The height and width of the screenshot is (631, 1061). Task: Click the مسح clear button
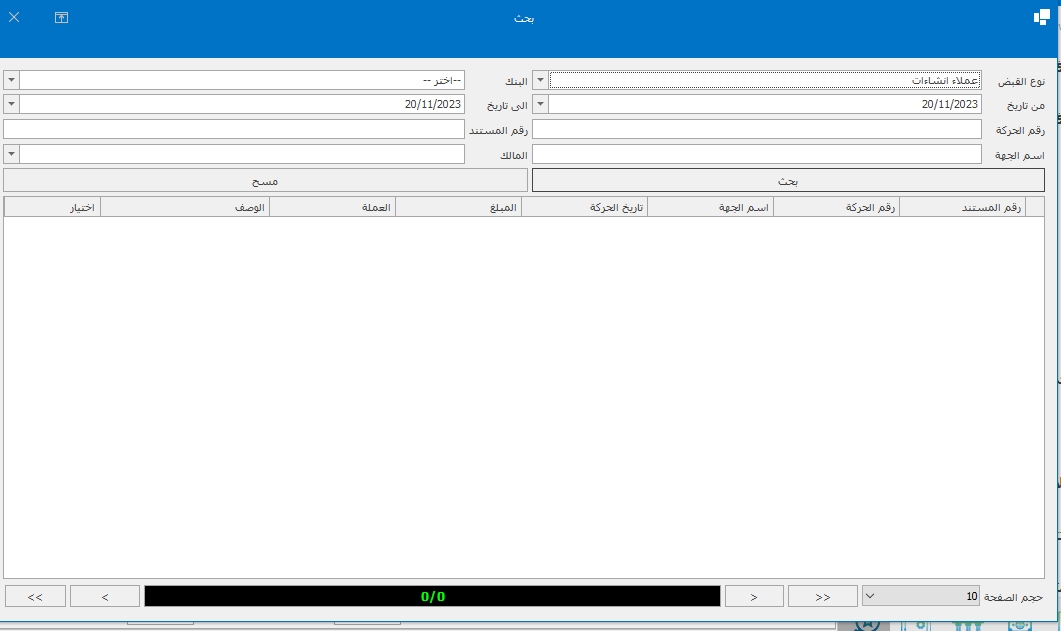[x=265, y=180]
